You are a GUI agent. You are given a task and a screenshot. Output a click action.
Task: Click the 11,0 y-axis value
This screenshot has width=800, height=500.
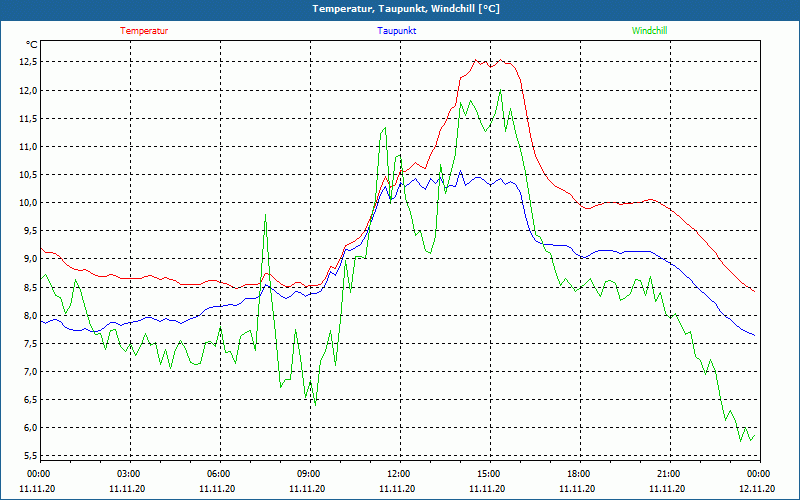click(29, 146)
